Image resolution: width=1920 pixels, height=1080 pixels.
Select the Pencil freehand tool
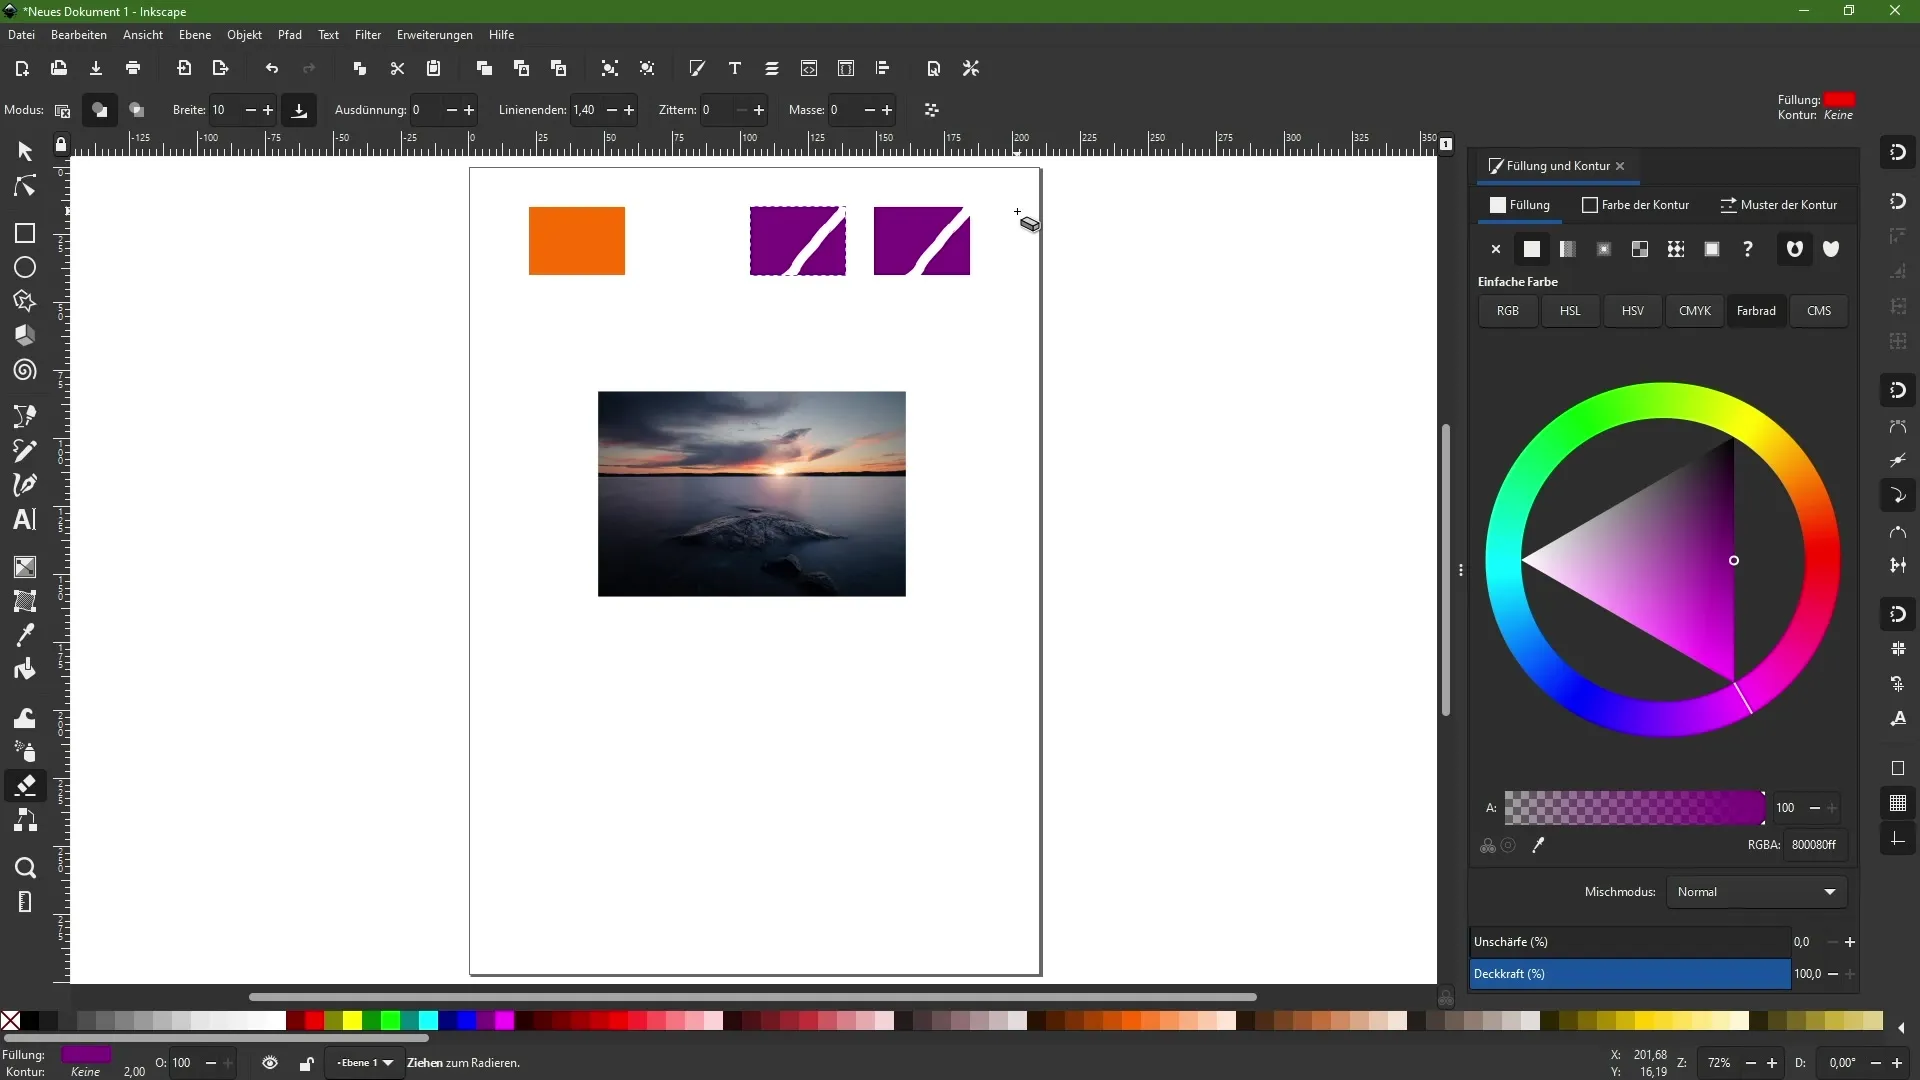tap(25, 451)
